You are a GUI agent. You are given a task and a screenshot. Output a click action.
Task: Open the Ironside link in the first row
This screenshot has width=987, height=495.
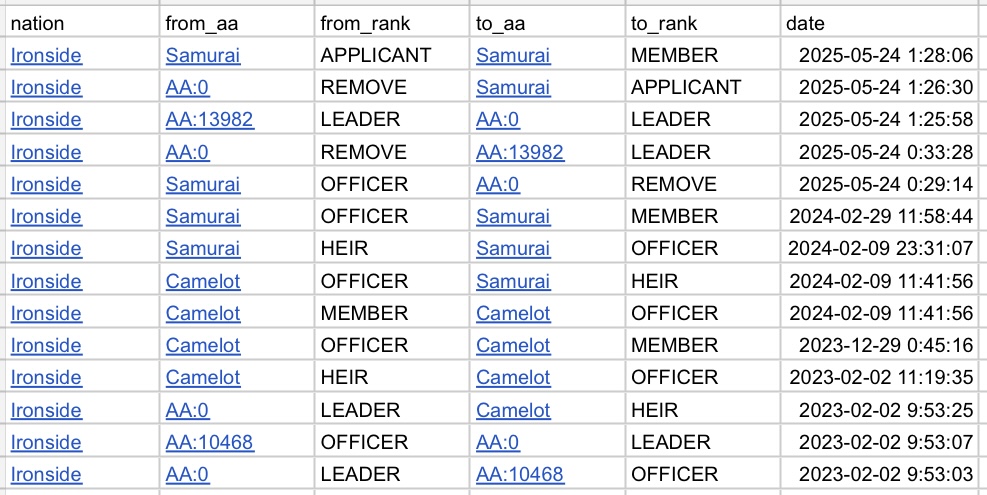click(46, 55)
